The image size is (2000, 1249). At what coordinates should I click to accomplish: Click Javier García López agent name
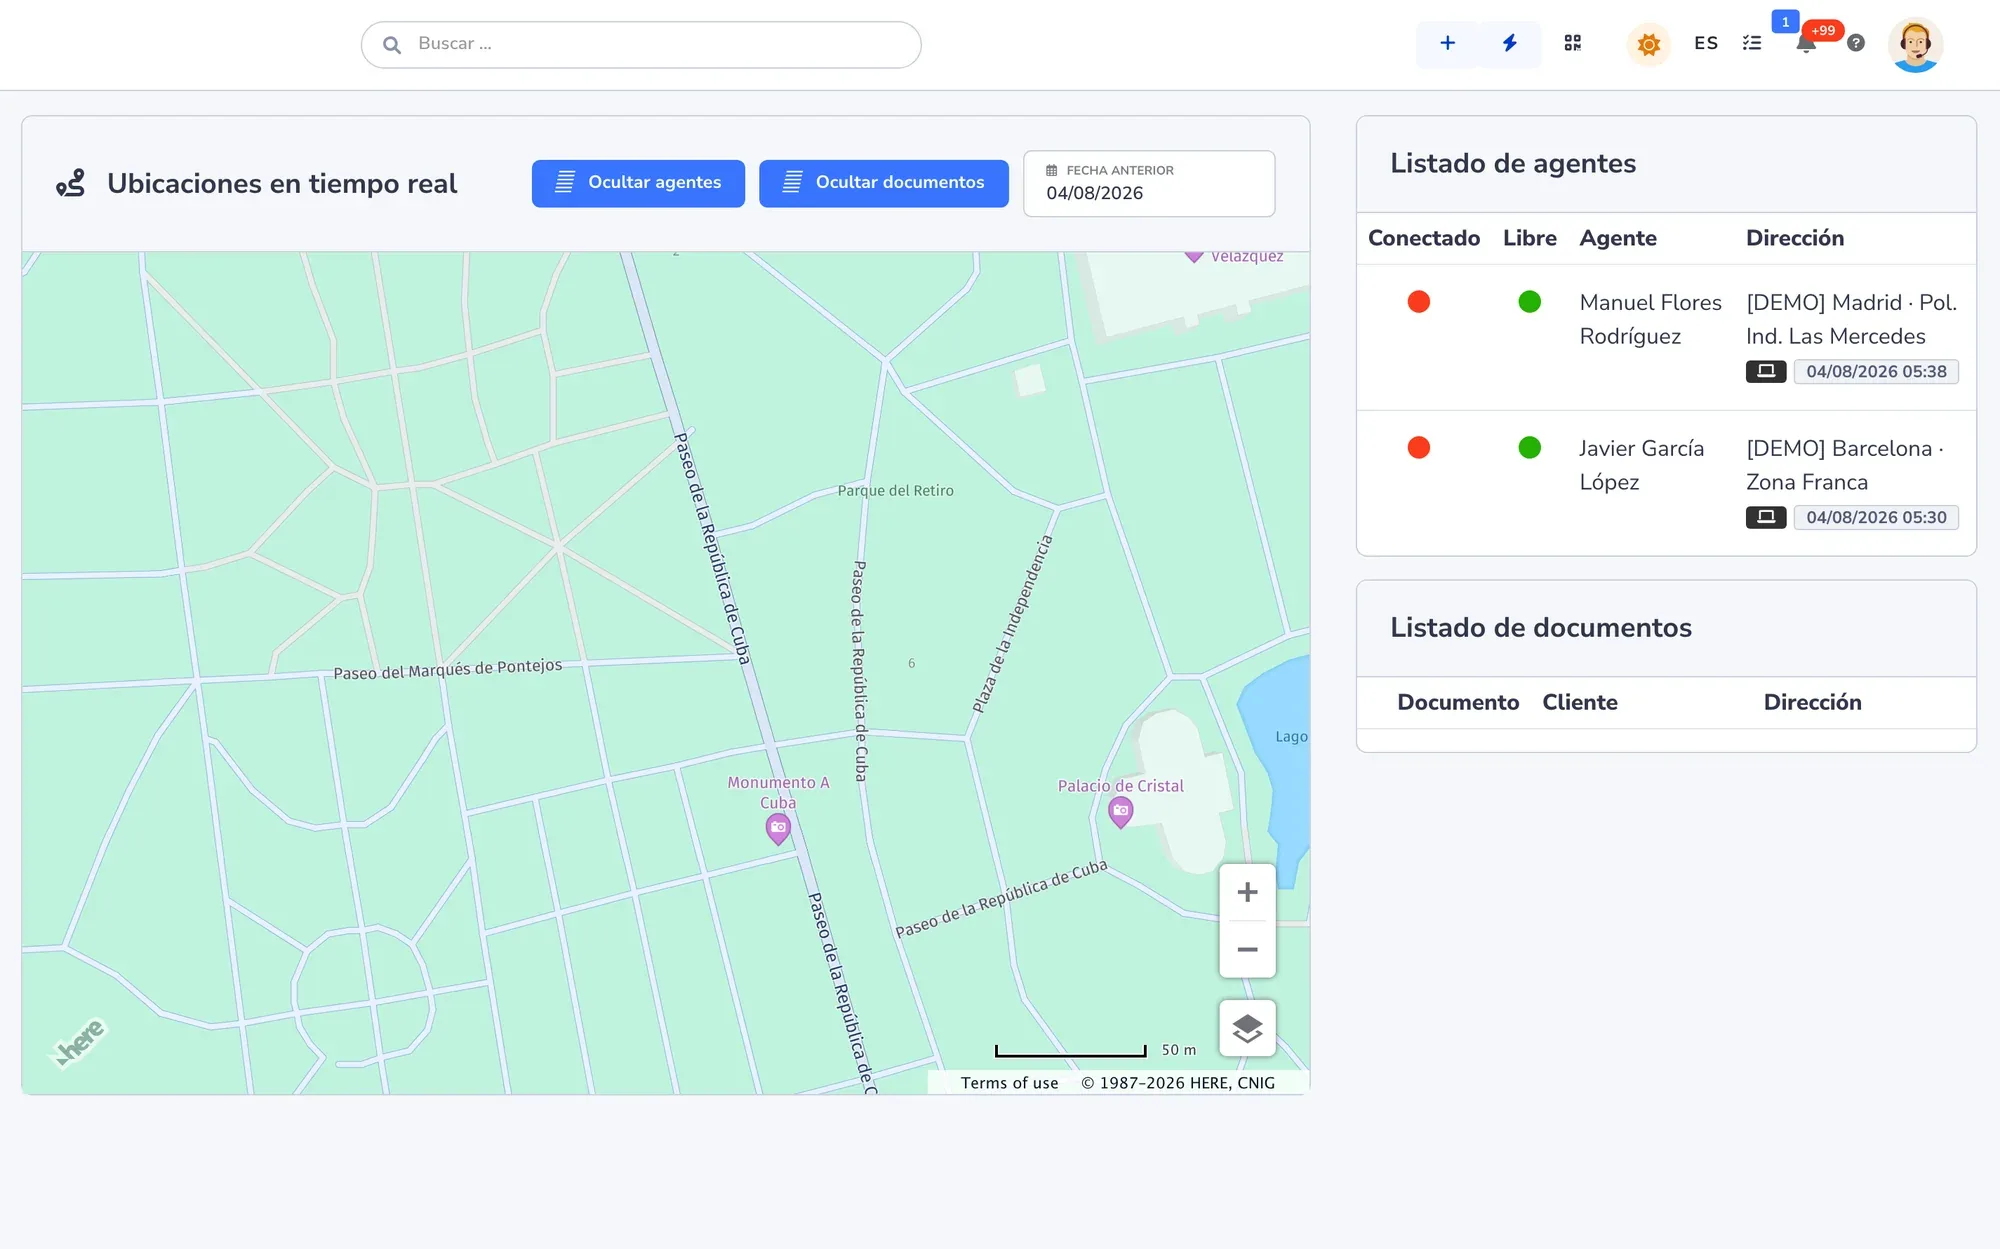(x=1641, y=465)
